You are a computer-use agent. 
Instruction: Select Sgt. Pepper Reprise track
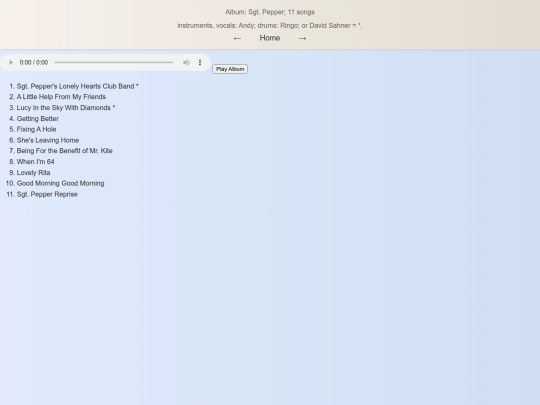click(47, 194)
